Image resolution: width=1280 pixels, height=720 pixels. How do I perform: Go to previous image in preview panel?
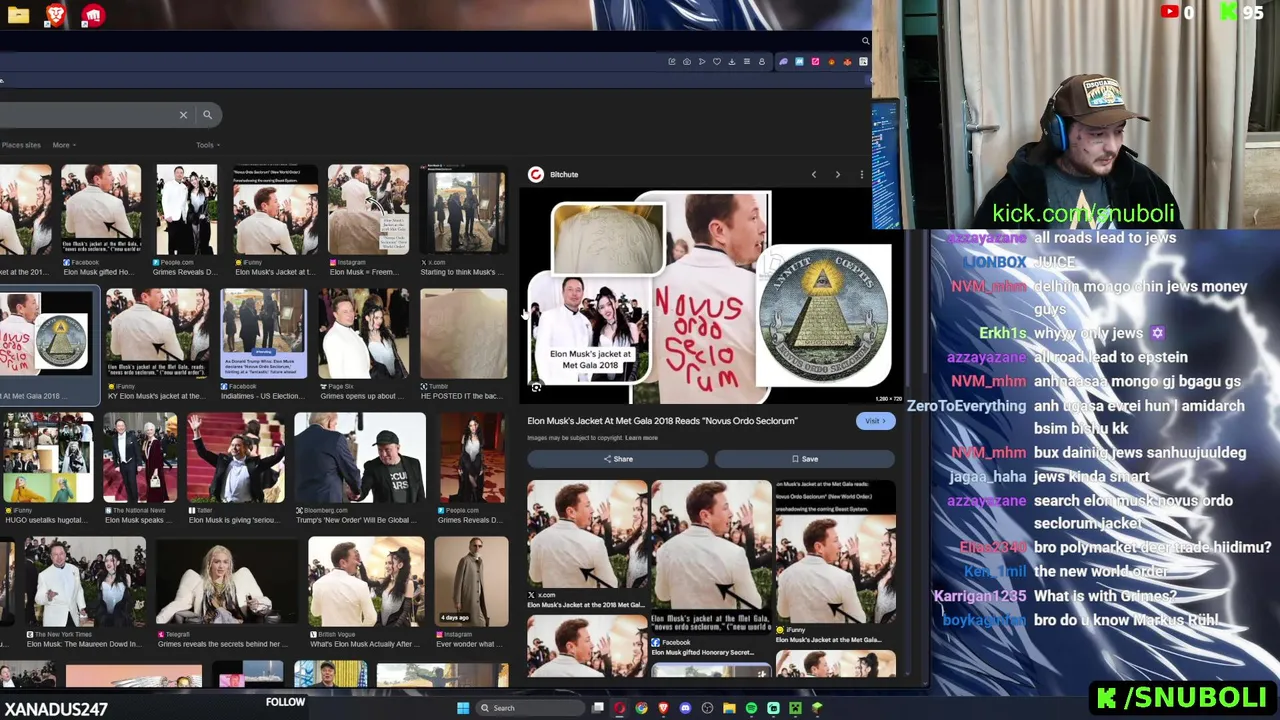pyautogui.click(x=814, y=175)
